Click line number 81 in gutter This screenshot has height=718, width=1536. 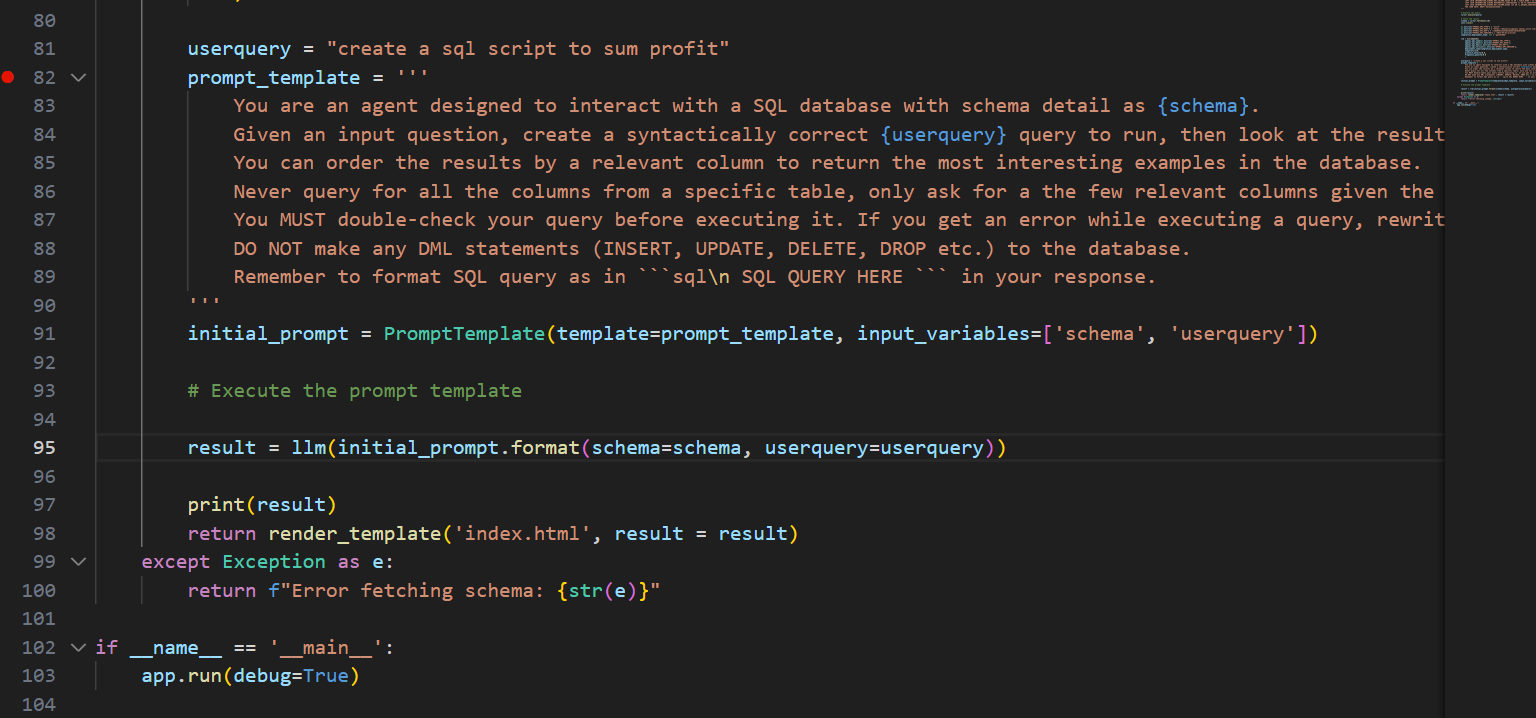click(44, 49)
